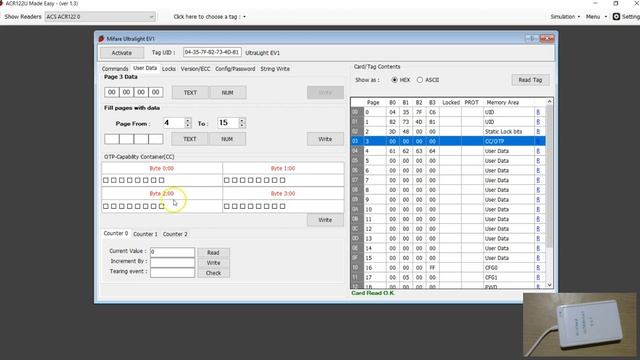This screenshot has height=360, width=640.
Task: Open the Version/ECC tab
Action: pos(196,69)
